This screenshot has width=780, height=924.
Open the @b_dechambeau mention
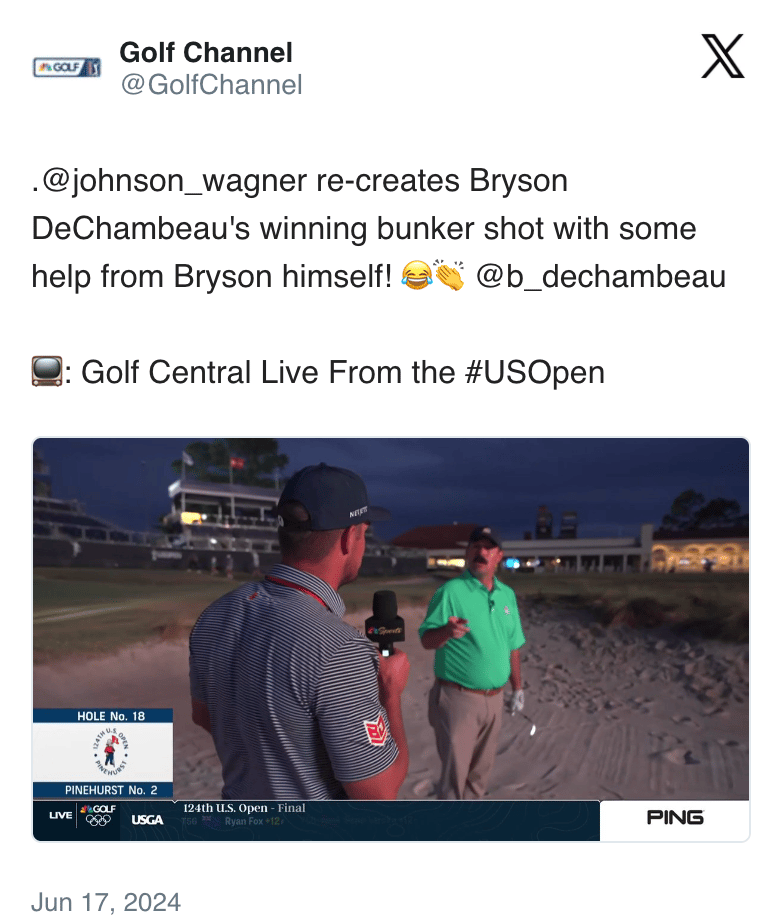tap(600, 276)
